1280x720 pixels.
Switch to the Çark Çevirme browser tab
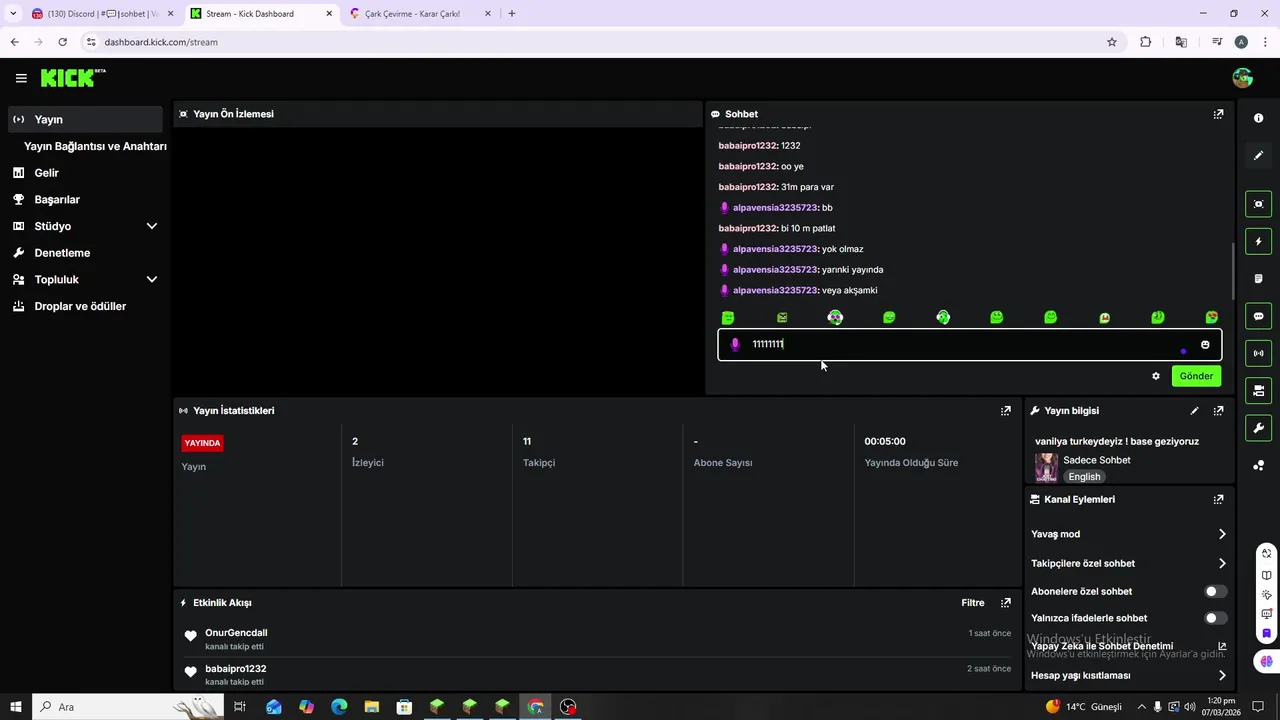pos(420,14)
